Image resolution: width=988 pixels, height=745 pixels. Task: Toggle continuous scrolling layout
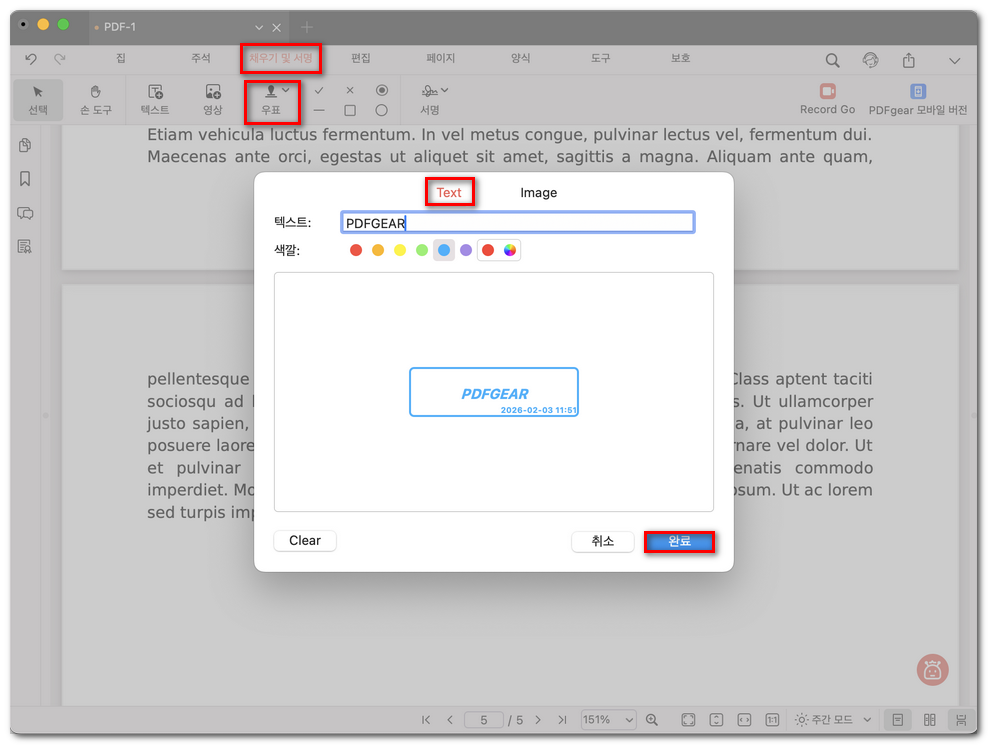pos(961,720)
